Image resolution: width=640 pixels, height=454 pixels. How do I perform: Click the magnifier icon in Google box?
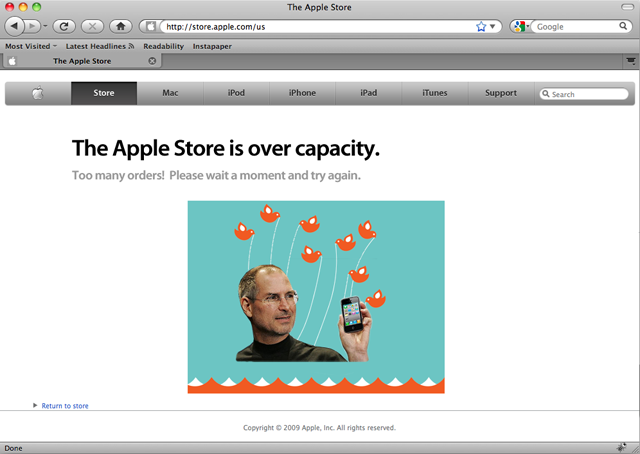pyautogui.click(x=623, y=26)
